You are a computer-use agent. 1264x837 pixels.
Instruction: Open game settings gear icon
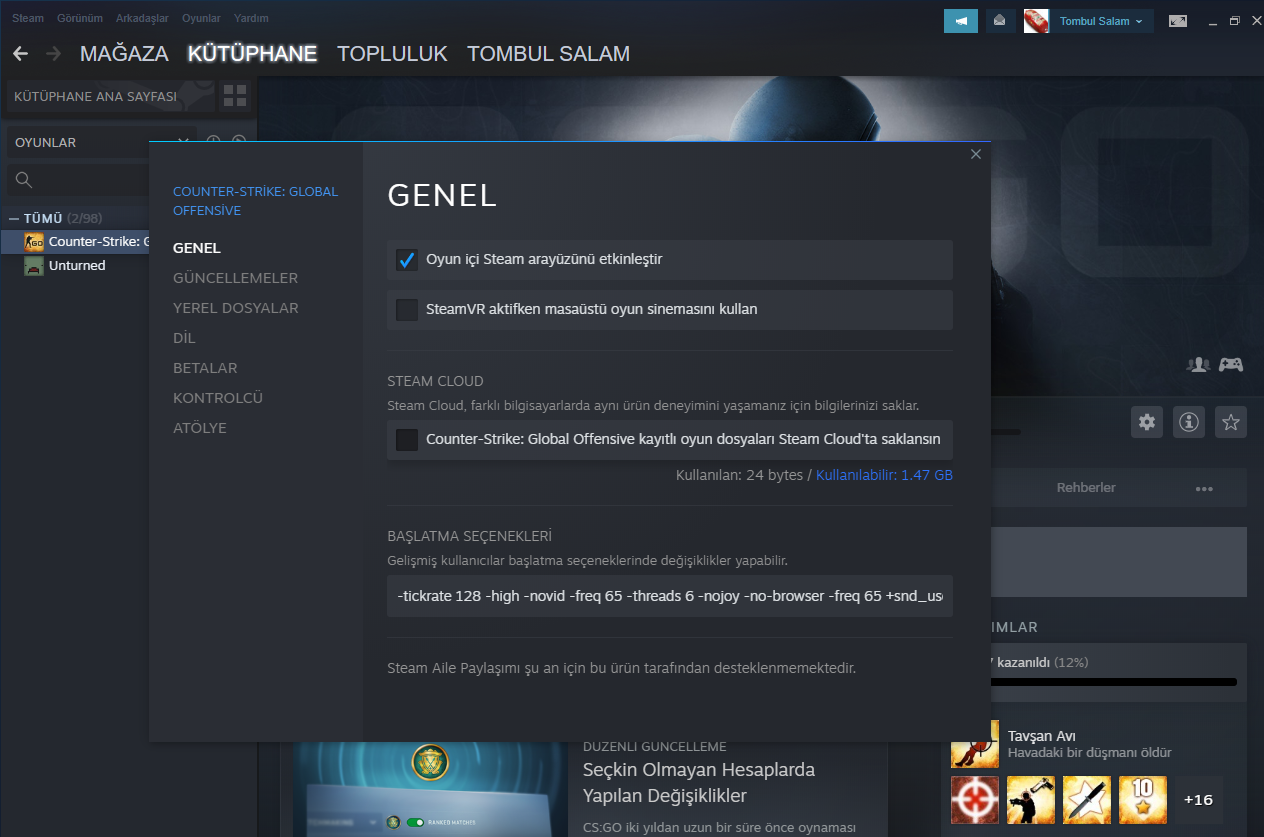point(1147,422)
